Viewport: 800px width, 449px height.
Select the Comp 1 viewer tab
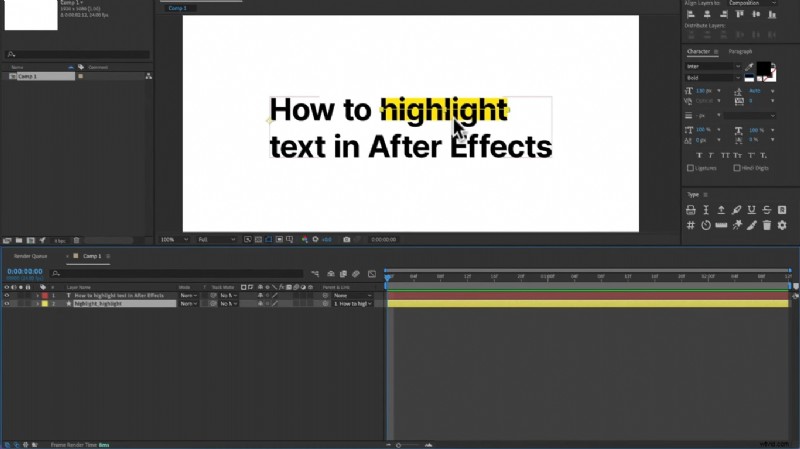pyautogui.click(x=178, y=8)
